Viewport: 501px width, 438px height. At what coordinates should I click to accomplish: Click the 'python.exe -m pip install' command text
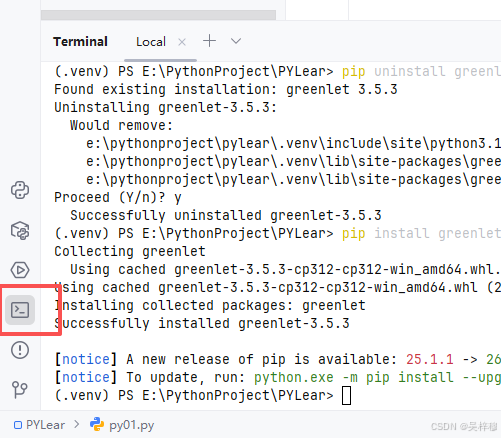[354, 377]
